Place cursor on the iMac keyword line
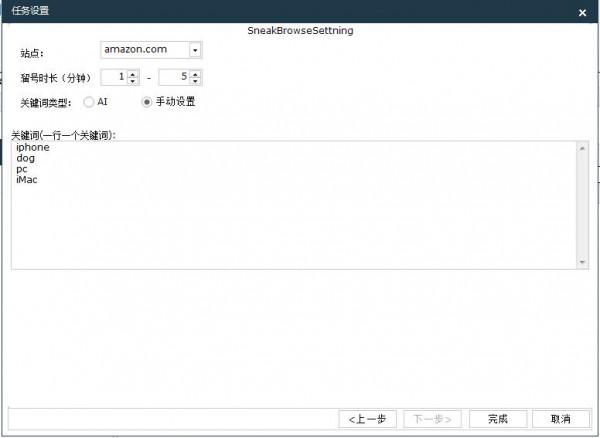This screenshot has width=600, height=438. 28,180
